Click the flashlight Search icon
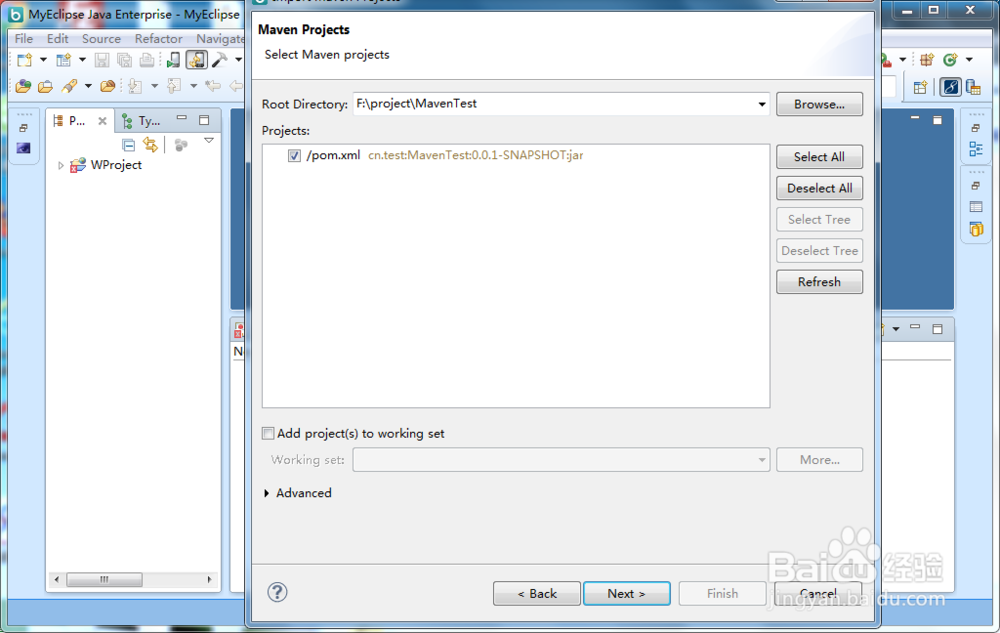Screen dimensions: 1000x633 point(70,85)
